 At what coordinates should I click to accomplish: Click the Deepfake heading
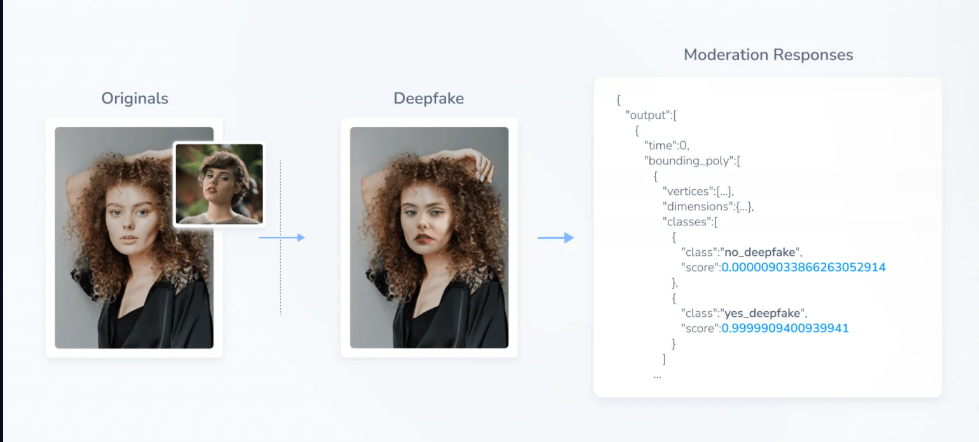coord(429,99)
